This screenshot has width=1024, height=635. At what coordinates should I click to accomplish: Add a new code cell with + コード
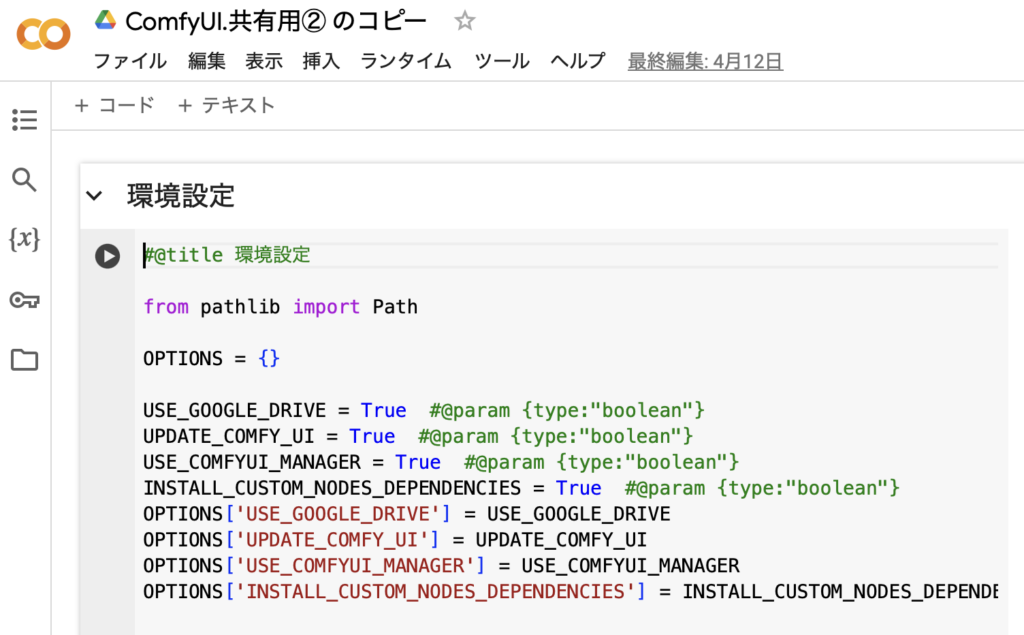coord(114,105)
